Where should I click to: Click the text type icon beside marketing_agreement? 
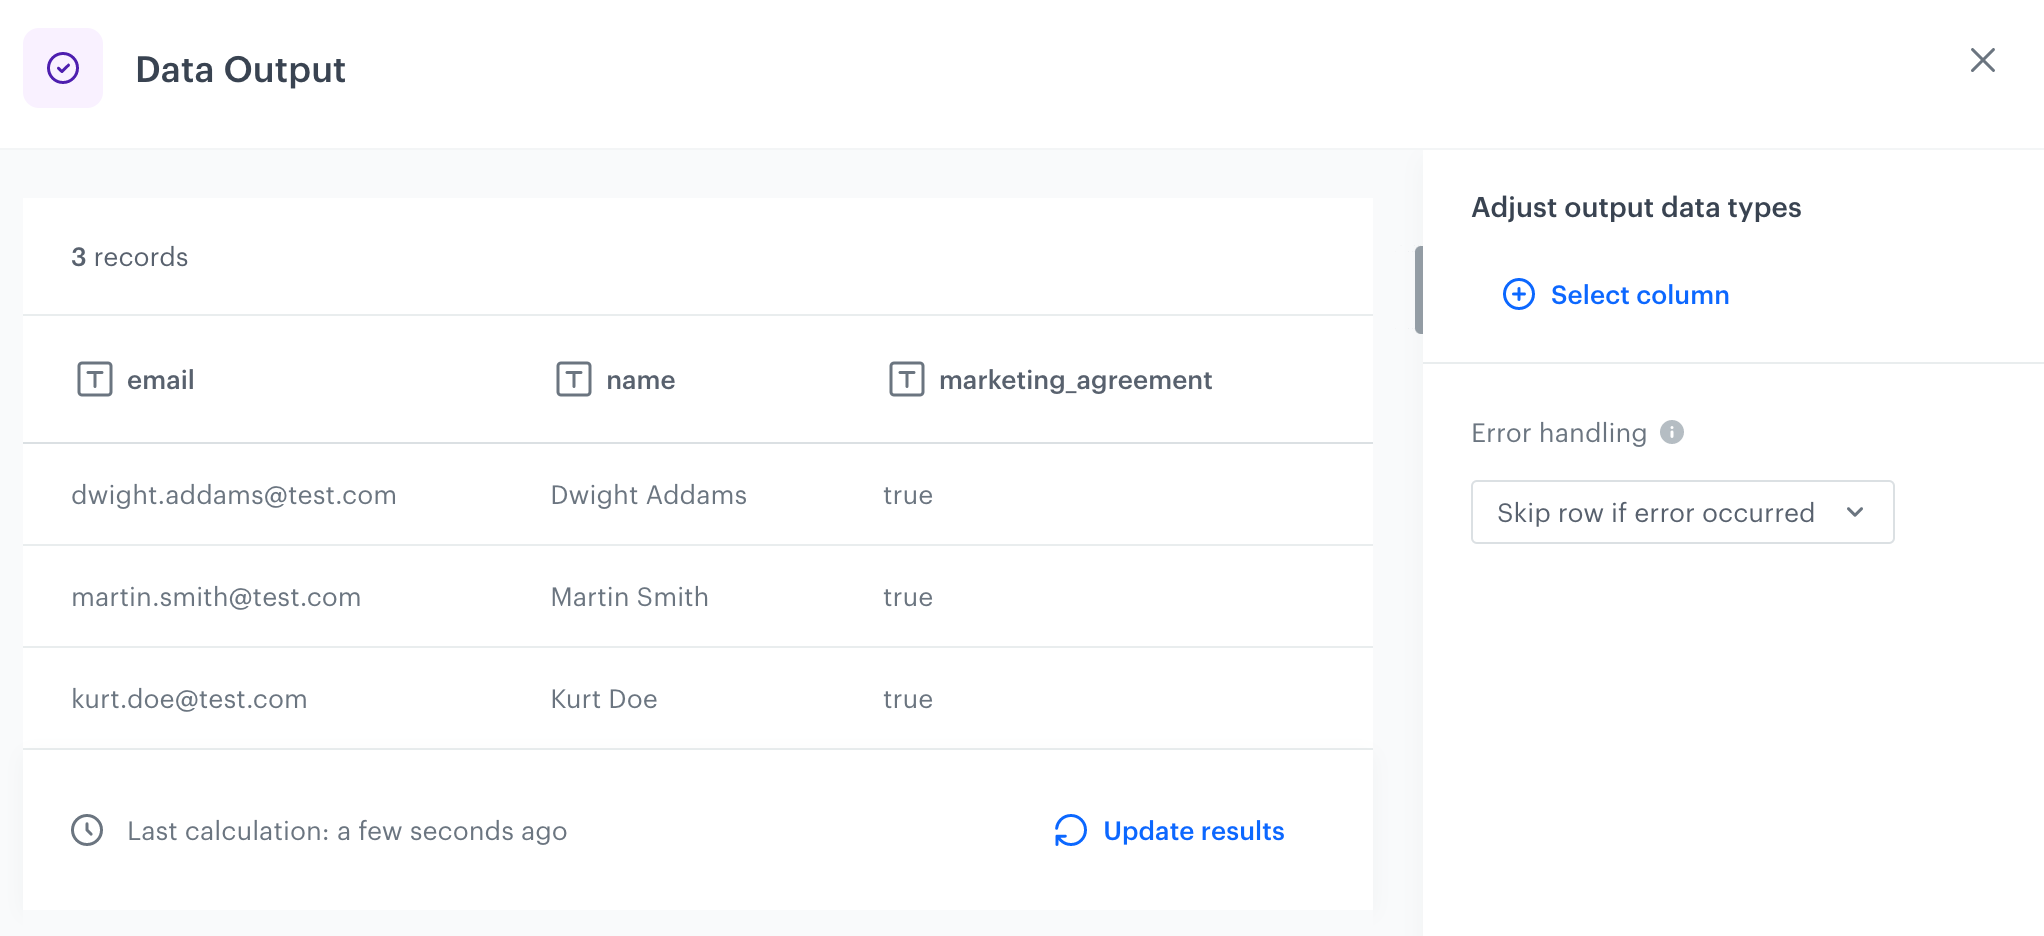[907, 380]
